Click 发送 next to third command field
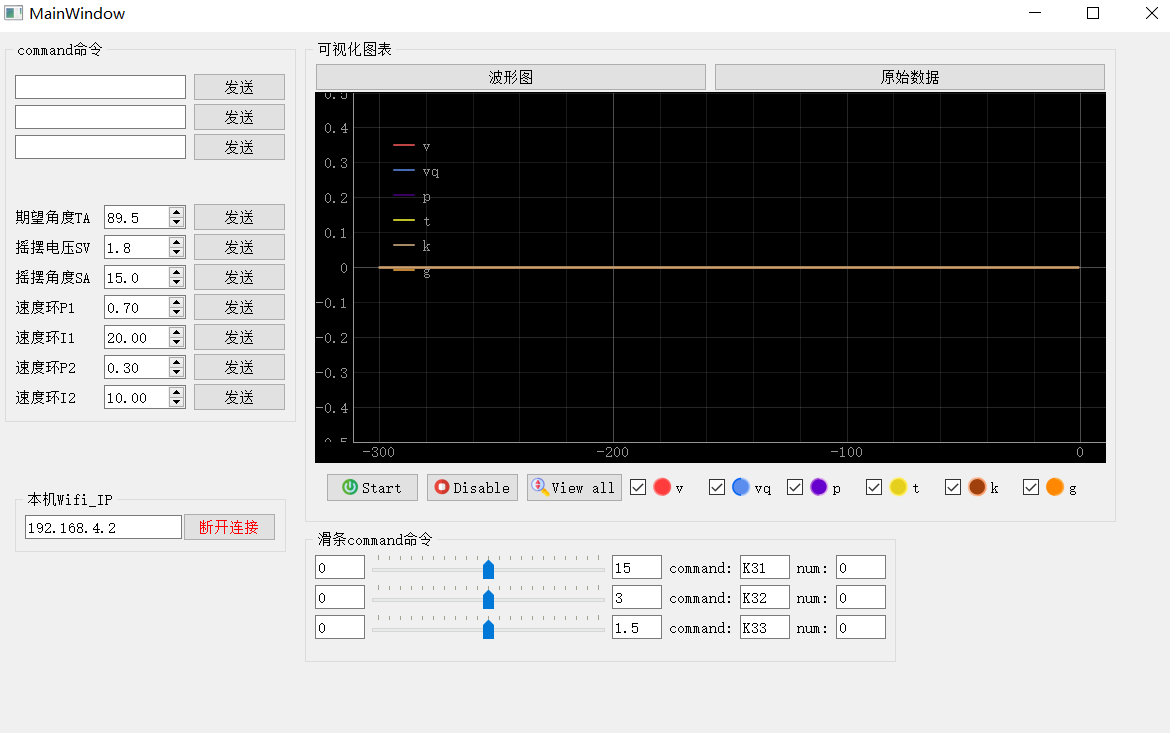This screenshot has height=733, width=1170. coord(240,147)
